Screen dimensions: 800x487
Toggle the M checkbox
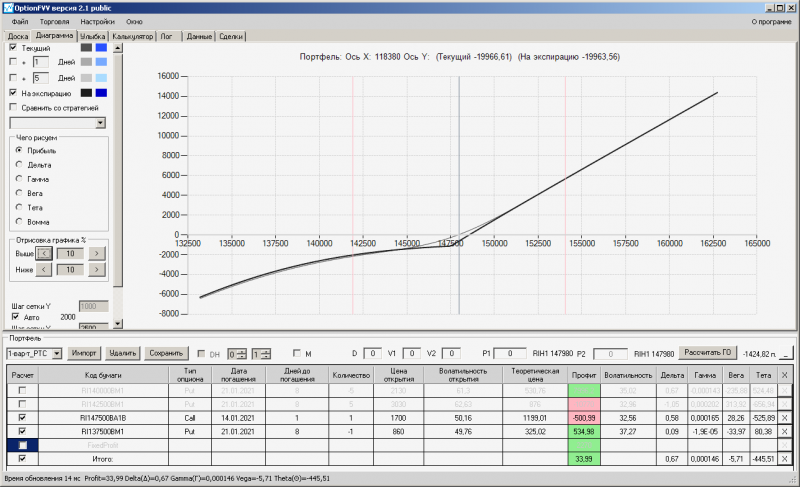pos(297,353)
